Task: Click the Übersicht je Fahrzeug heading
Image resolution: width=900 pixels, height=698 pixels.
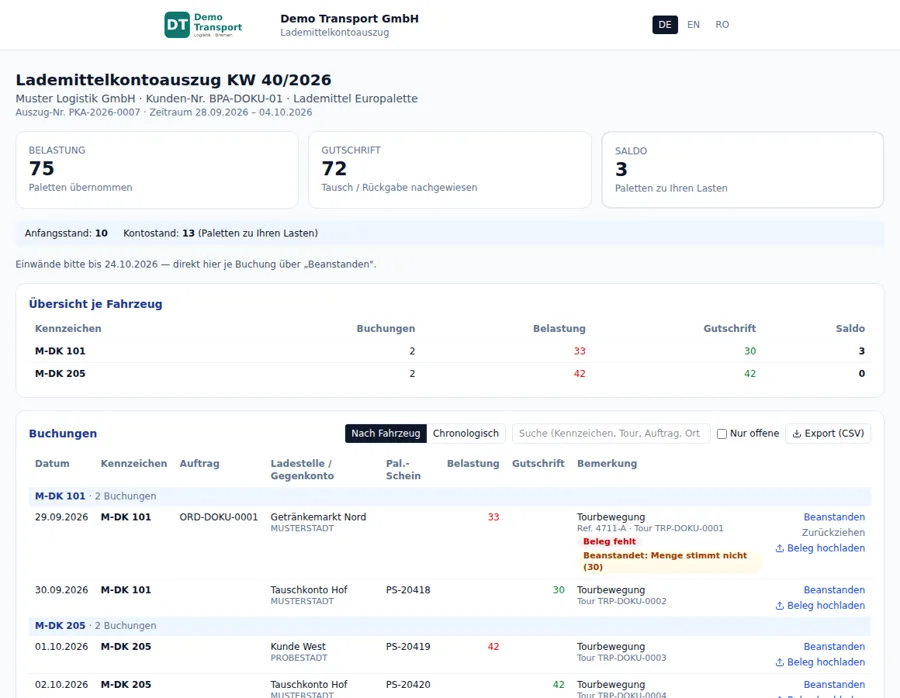Action: coord(96,304)
